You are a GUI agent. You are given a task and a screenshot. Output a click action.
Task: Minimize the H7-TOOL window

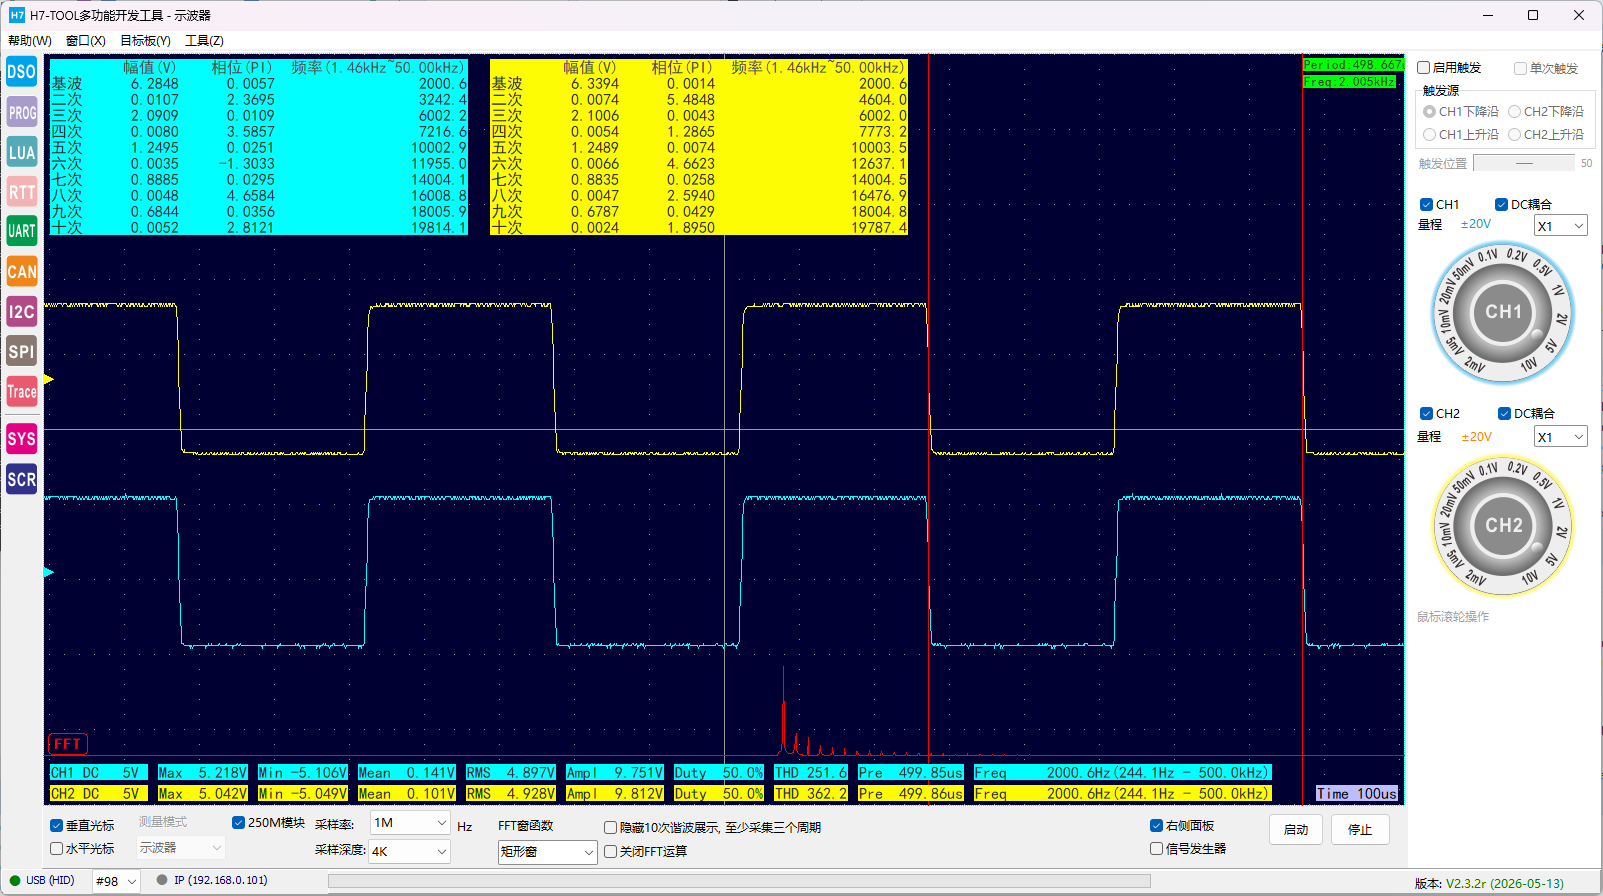pos(1487,15)
